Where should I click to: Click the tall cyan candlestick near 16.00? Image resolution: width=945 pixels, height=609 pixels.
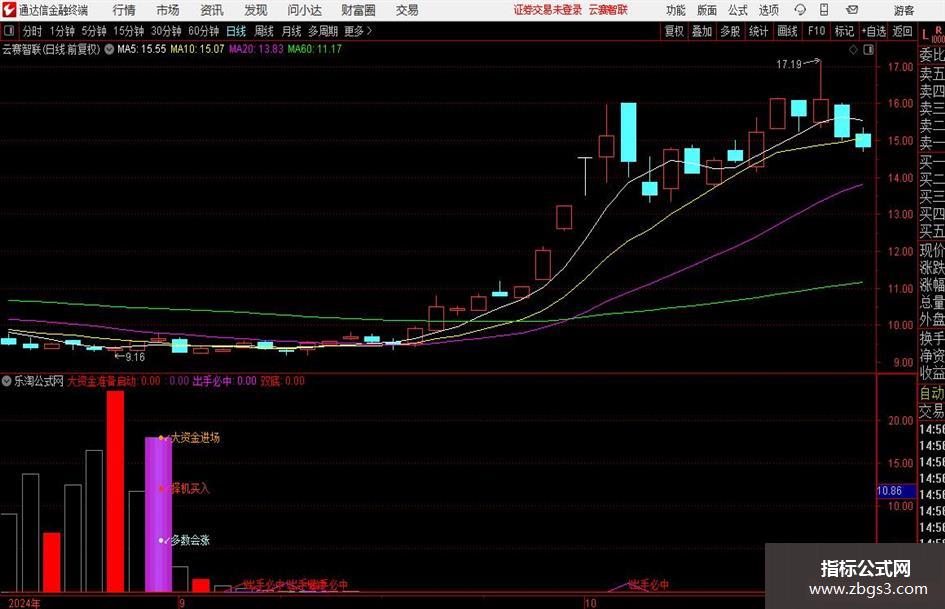tap(629, 132)
